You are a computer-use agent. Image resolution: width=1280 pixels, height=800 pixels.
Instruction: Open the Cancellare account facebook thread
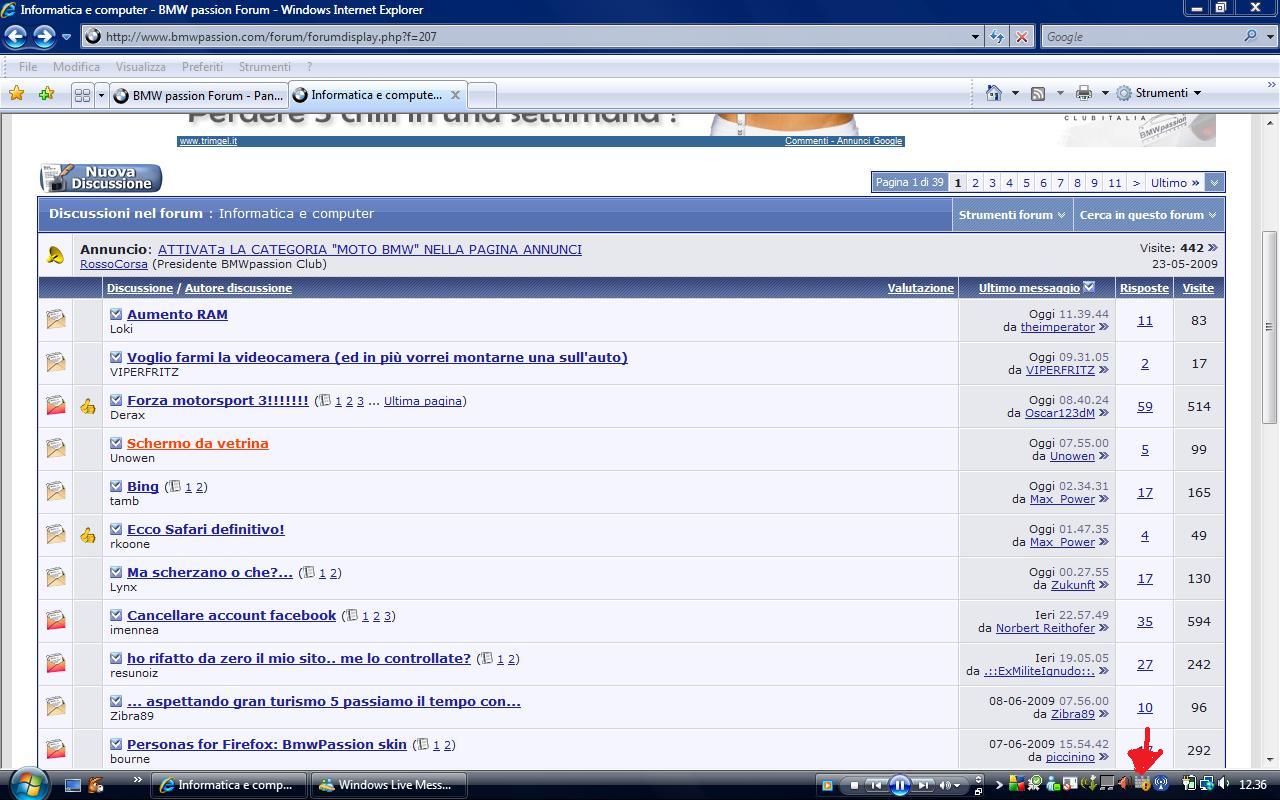point(231,615)
